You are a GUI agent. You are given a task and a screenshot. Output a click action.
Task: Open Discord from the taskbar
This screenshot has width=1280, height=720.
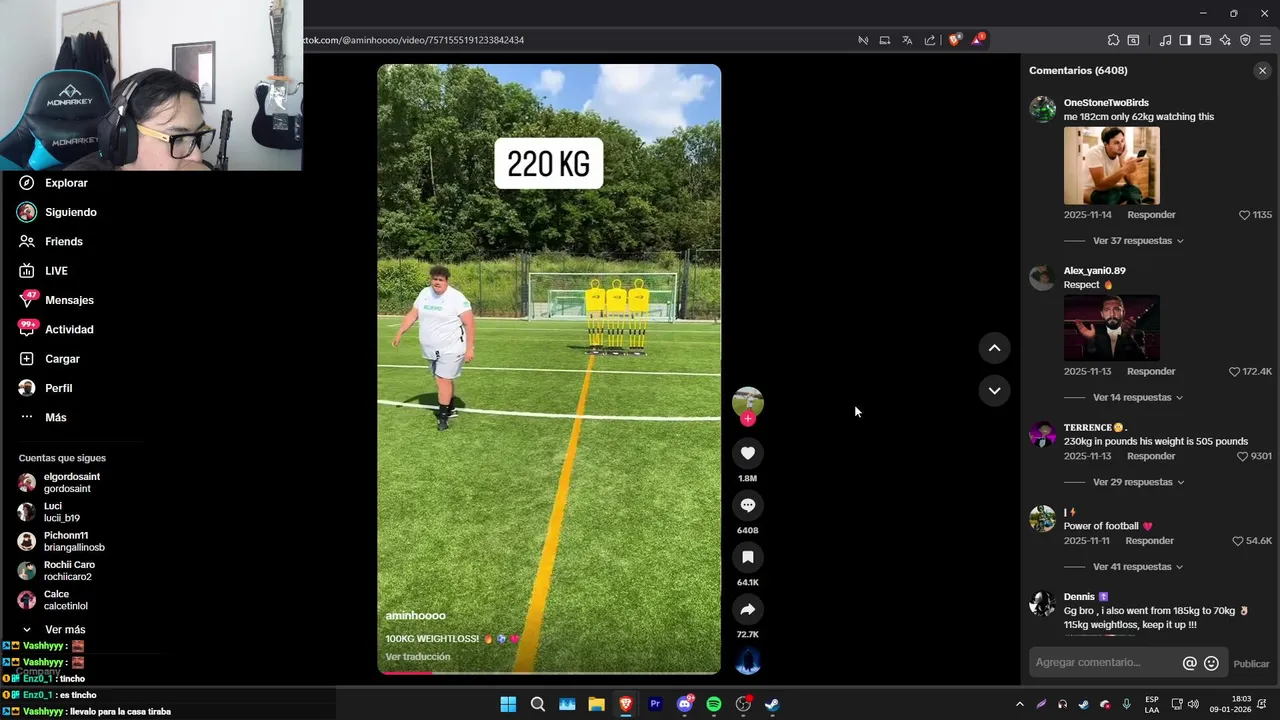[x=685, y=704]
